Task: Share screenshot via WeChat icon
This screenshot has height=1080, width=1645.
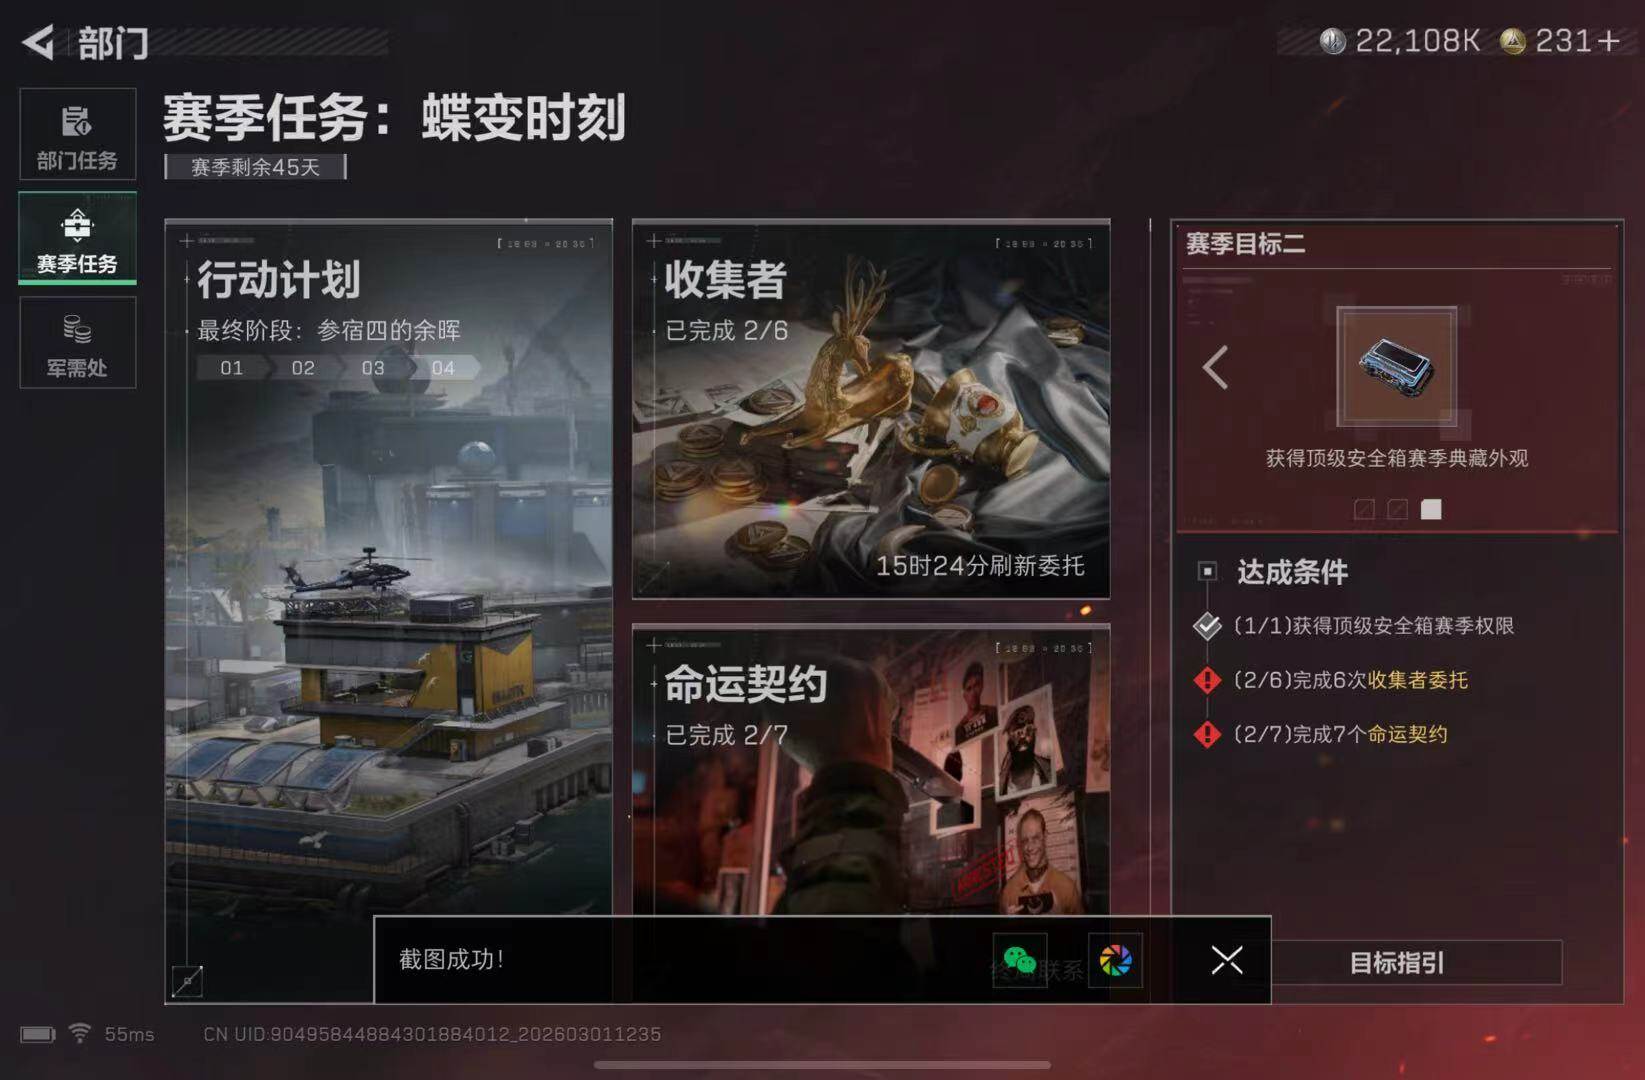Action: 1019,960
